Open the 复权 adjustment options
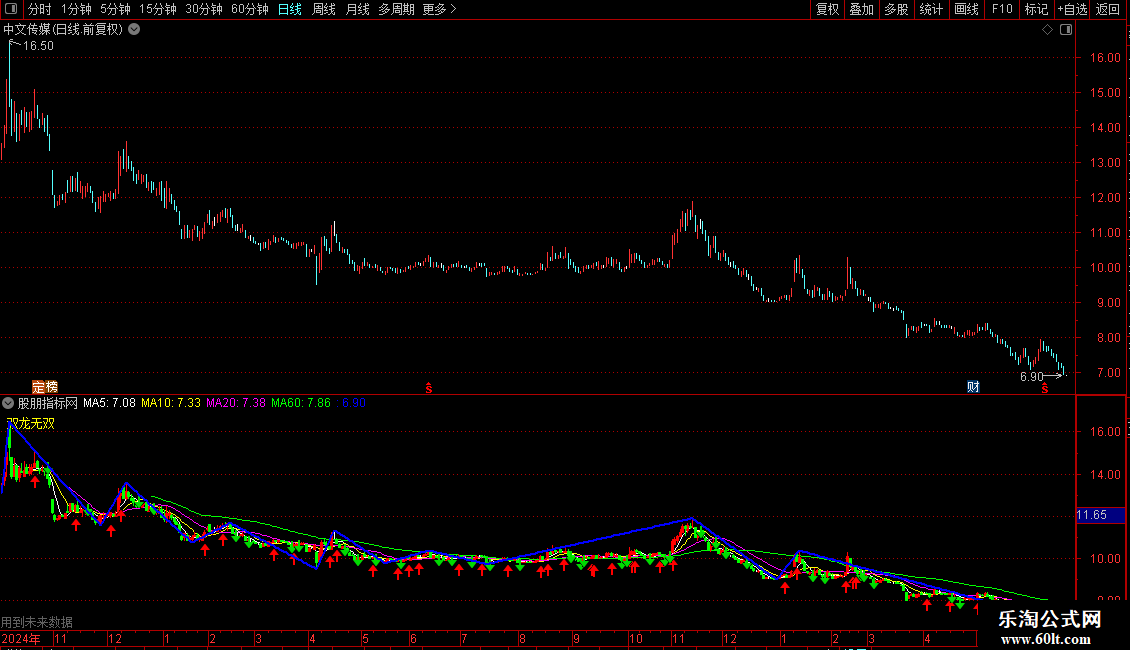The width and height of the screenshot is (1130, 650). tap(827, 9)
